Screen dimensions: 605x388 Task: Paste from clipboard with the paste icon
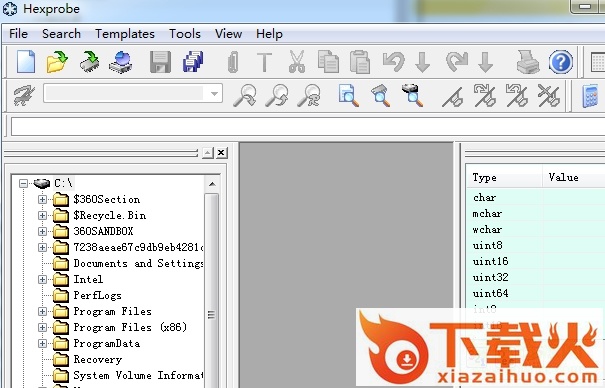point(360,62)
